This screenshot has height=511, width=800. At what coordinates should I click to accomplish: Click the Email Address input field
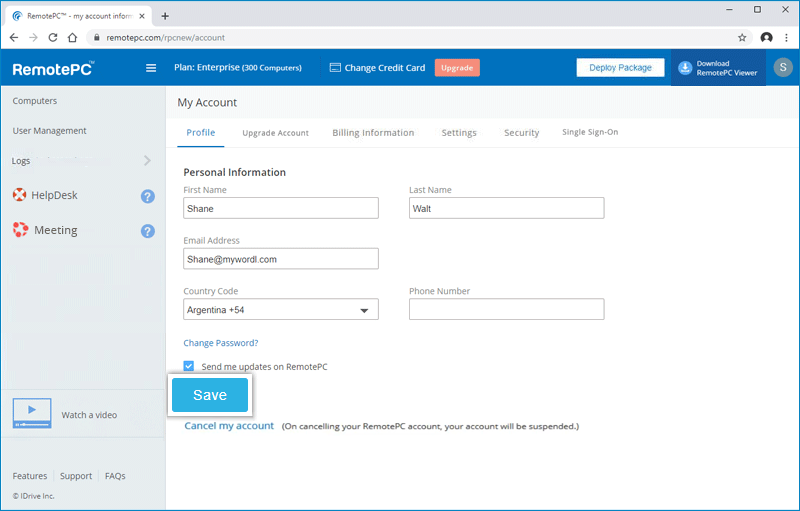(281, 259)
